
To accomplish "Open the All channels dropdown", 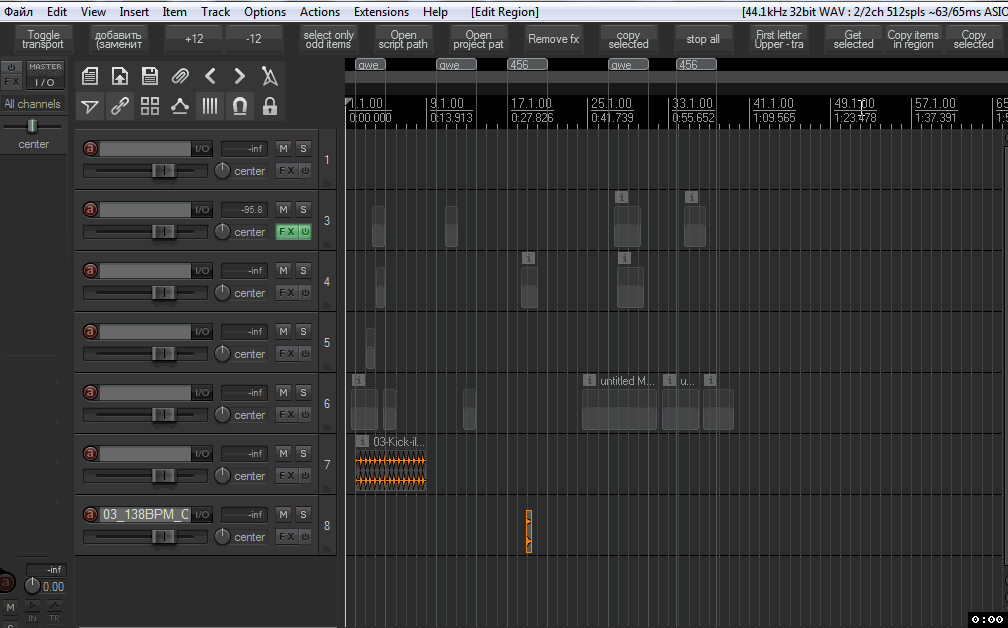I will click(33, 103).
